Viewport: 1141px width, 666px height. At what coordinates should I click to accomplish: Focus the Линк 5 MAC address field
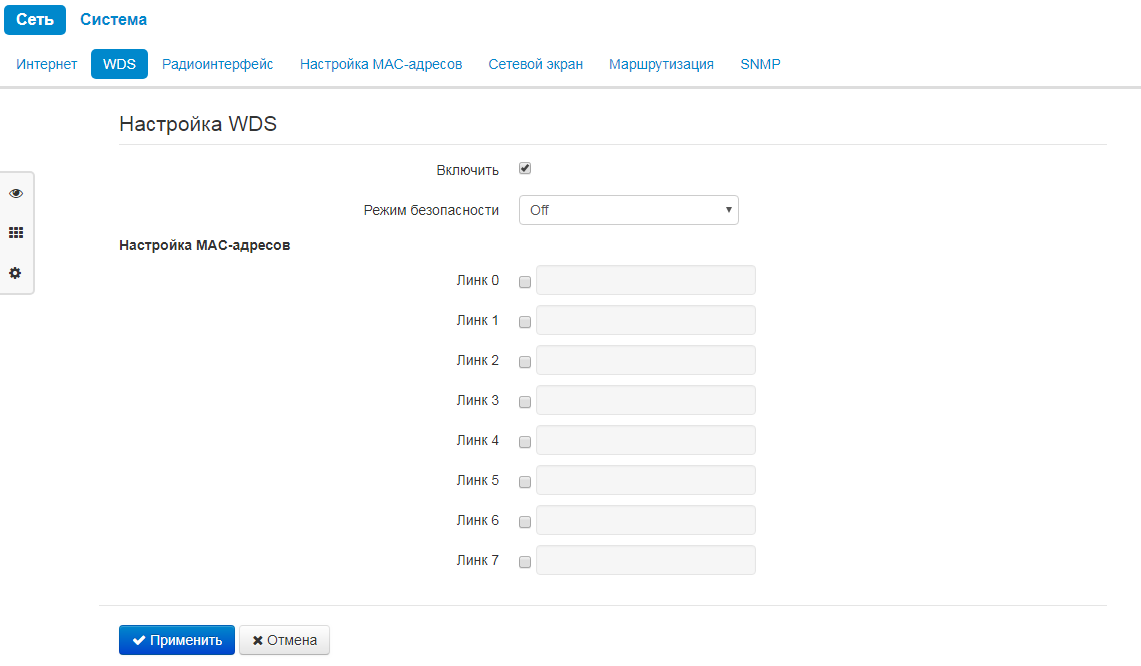[x=645, y=480]
